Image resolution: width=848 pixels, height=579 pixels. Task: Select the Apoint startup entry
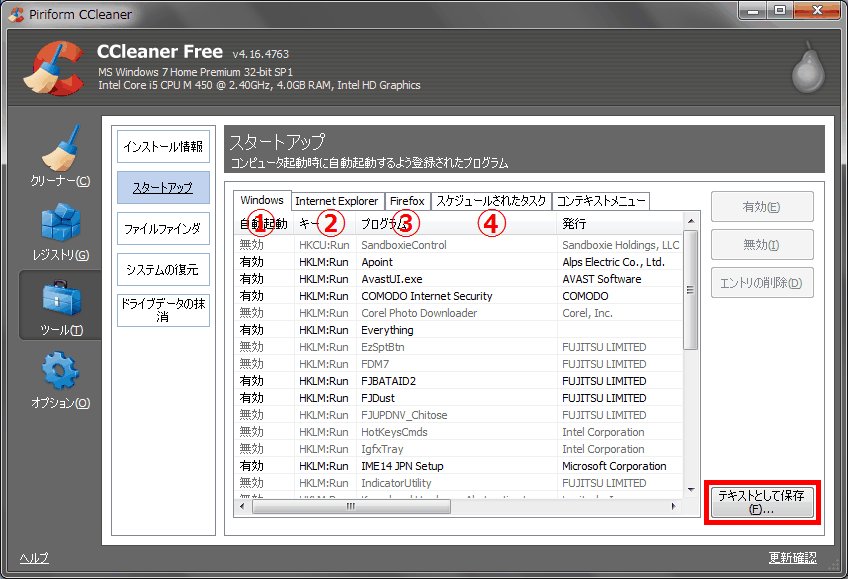coord(459,262)
